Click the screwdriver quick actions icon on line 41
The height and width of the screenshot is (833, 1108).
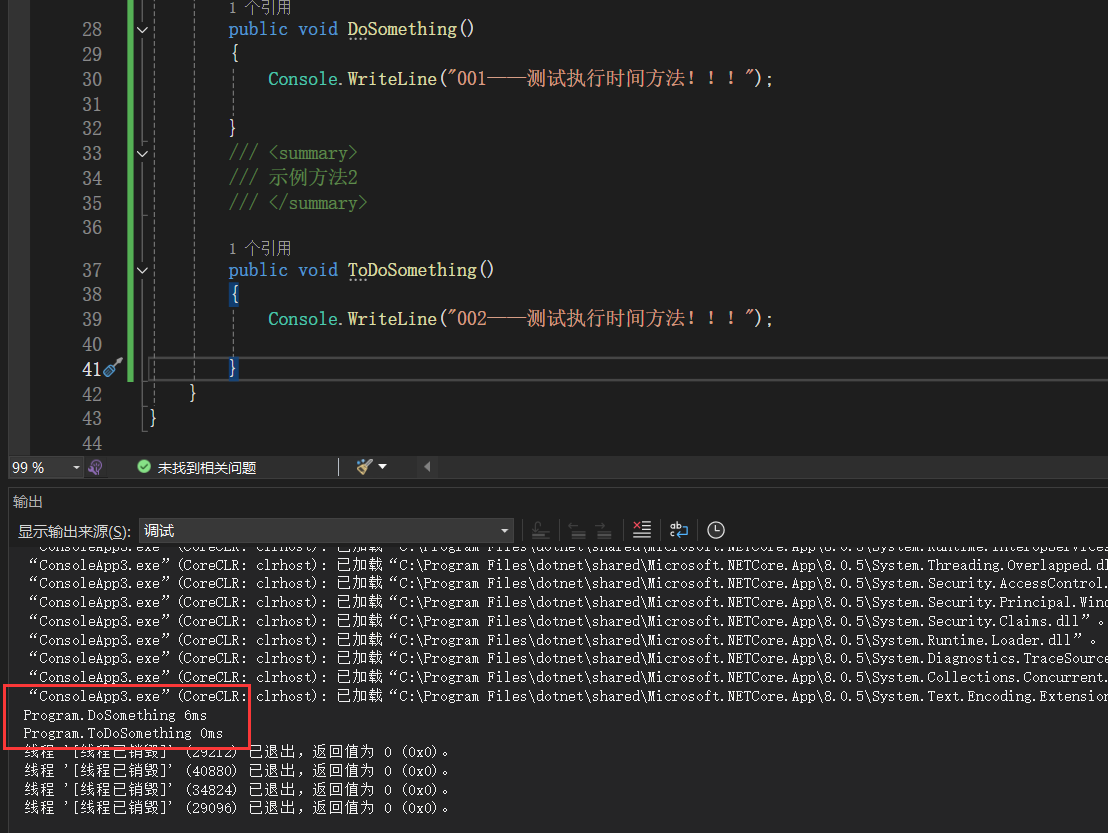113,368
